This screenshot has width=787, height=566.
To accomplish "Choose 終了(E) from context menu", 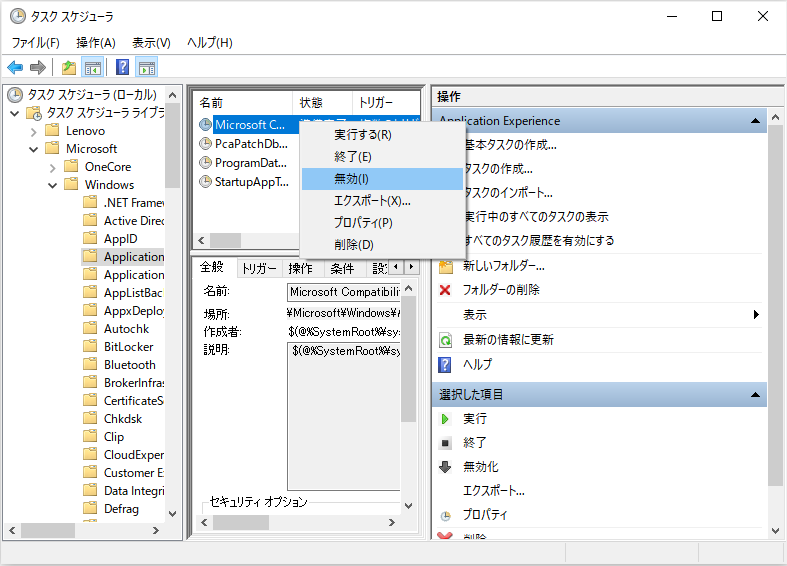I will pyautogui.click(x=382, y=157).
